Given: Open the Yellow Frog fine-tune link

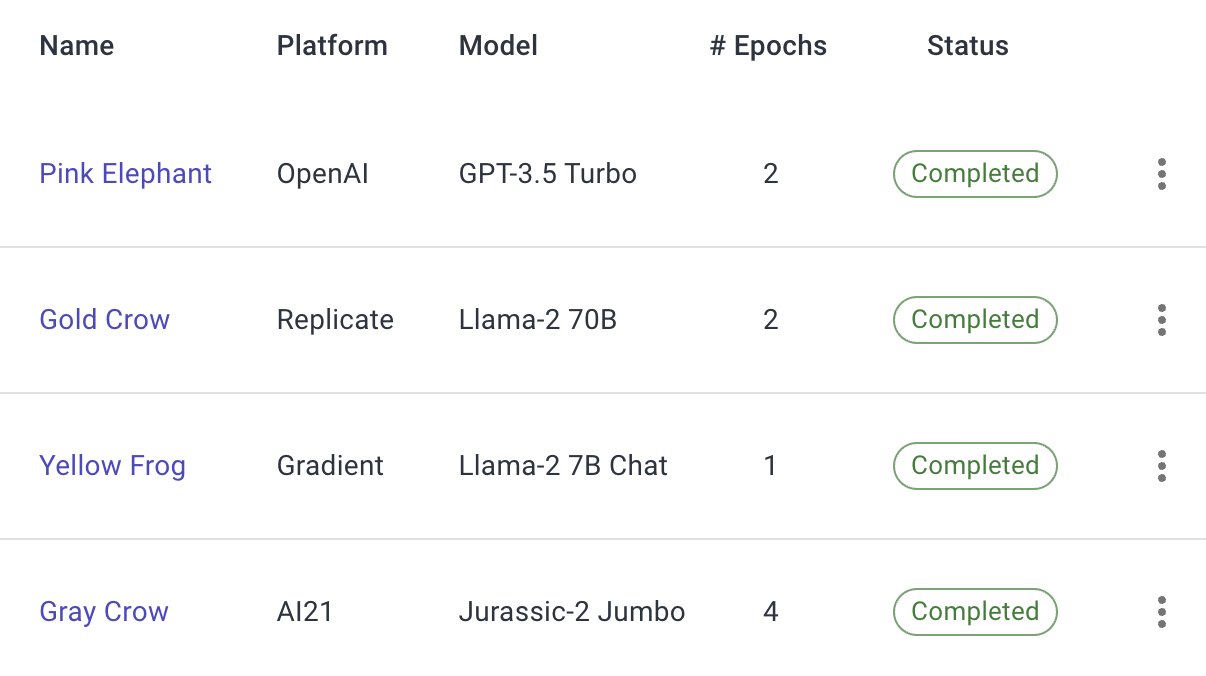Looking at the screenshot, I should pyautogui.click(x=112, y=466).
